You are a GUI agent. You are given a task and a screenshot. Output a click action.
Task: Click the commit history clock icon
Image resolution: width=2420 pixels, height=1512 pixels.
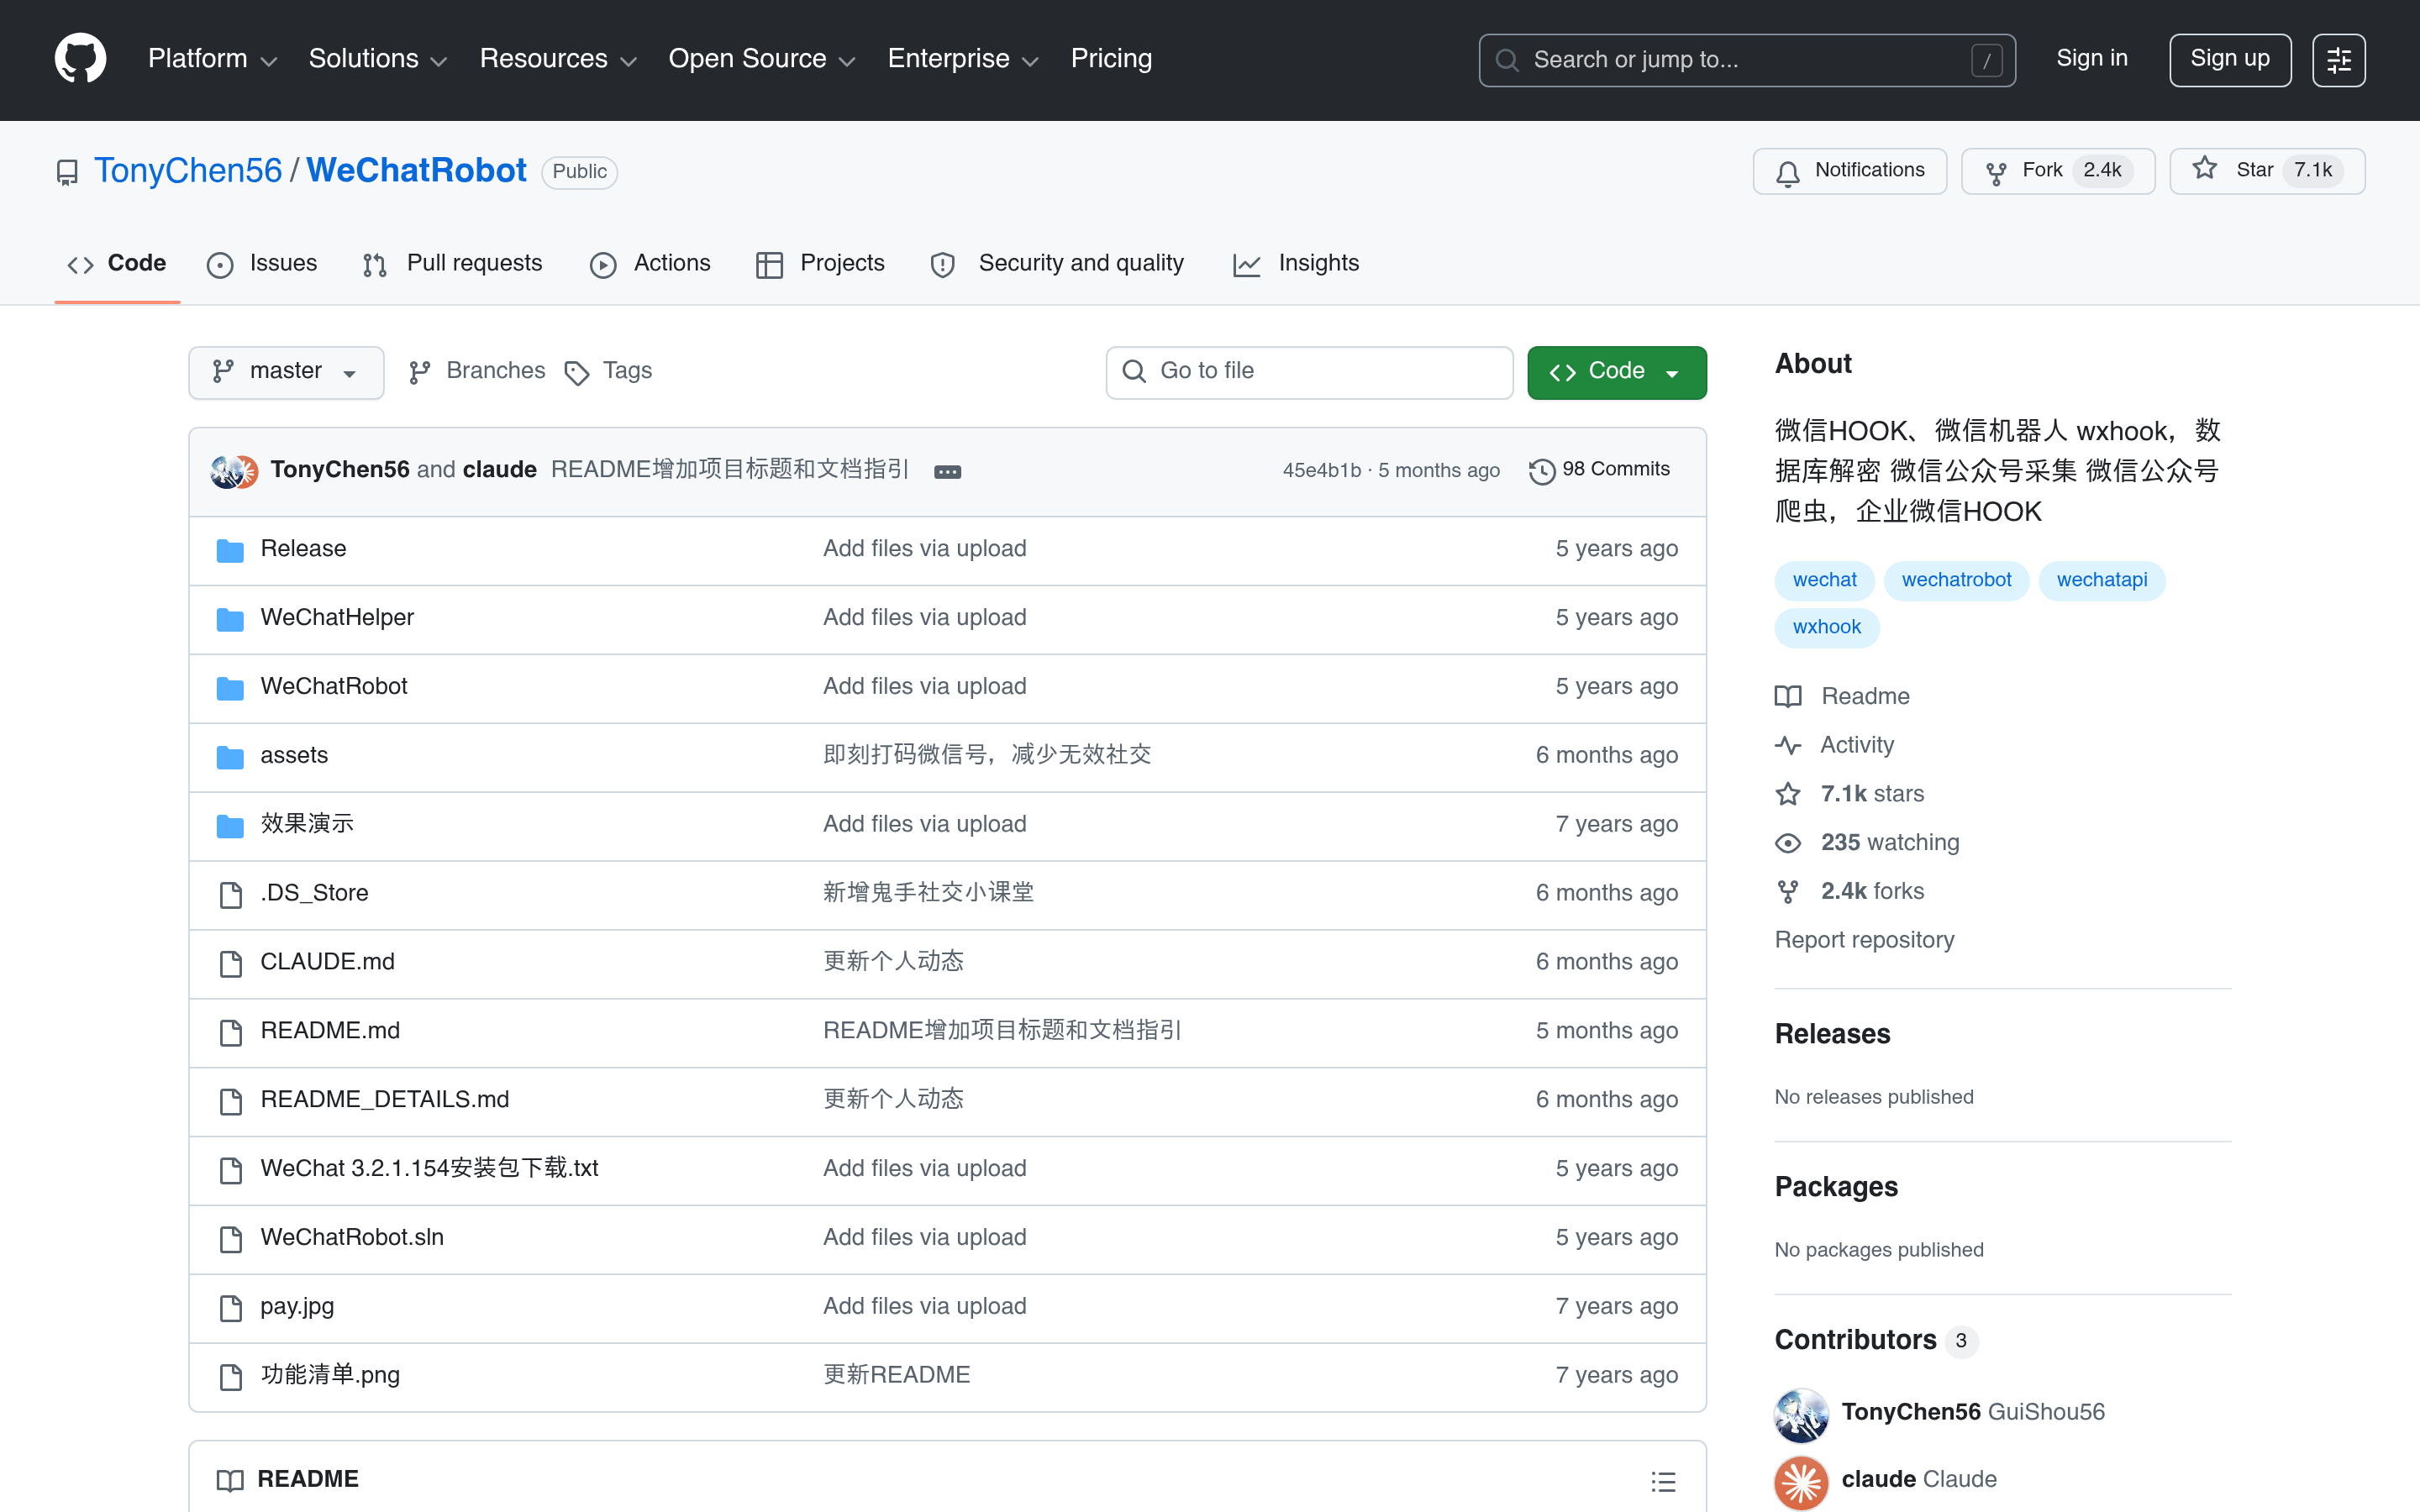tap(1541, 471)
